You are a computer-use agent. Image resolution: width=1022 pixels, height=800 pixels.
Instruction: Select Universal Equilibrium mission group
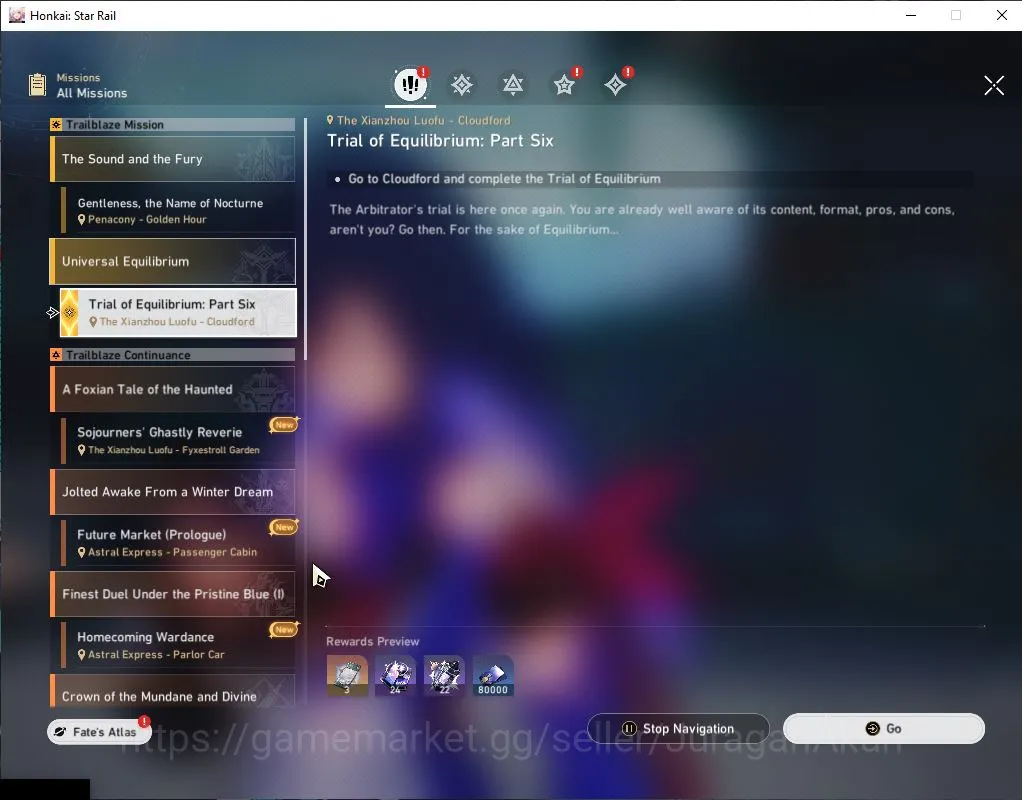(x=173, y=261)
